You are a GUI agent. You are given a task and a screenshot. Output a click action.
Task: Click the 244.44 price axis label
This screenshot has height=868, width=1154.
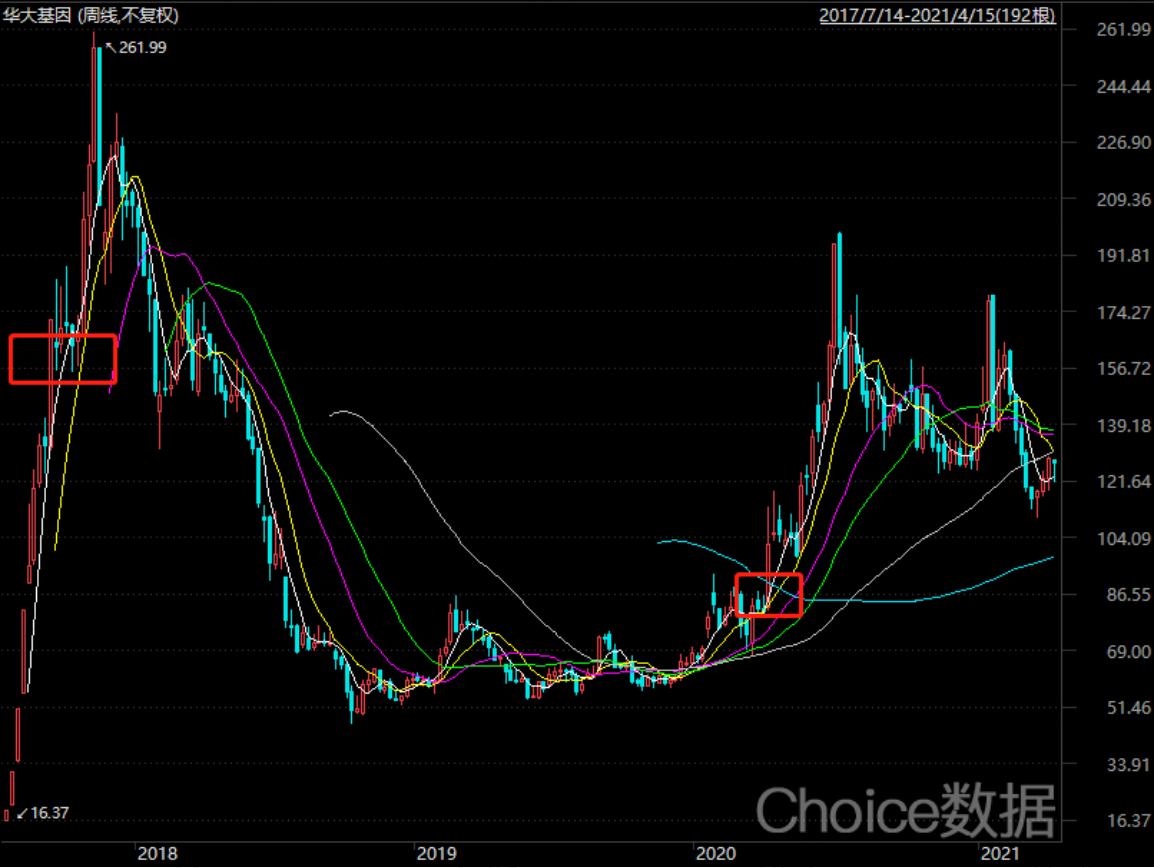point(1123,87)
